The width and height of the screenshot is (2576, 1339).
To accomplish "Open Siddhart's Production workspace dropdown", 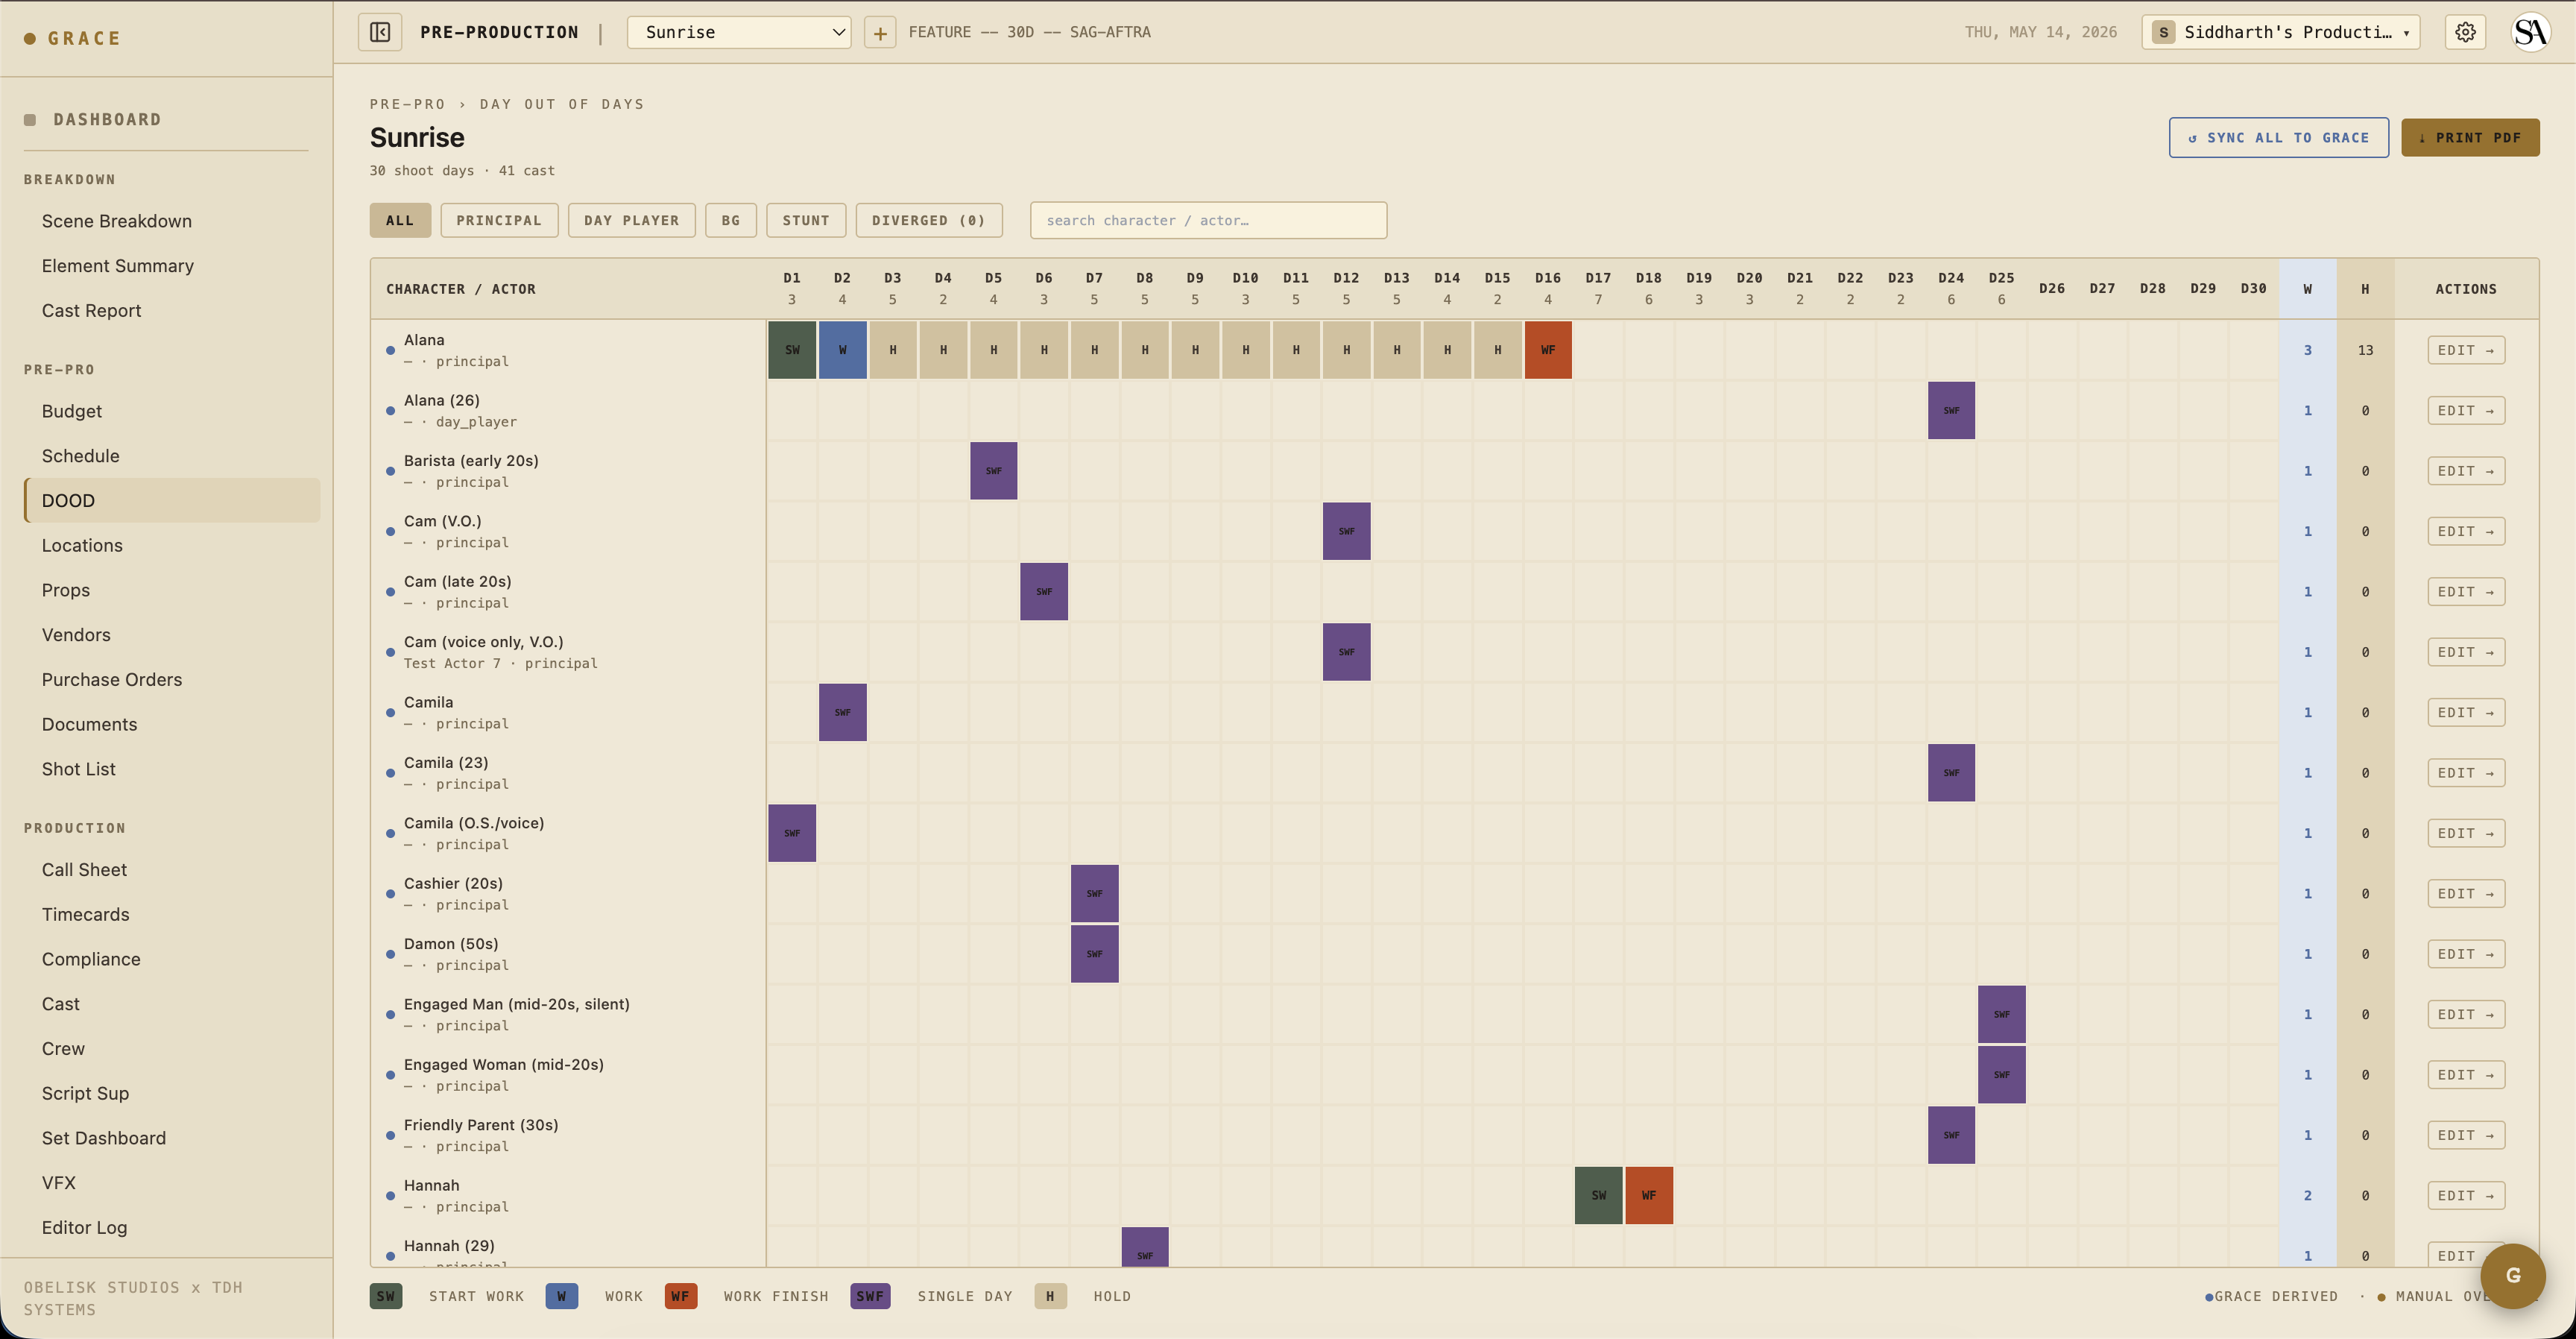I will 2280,32.
